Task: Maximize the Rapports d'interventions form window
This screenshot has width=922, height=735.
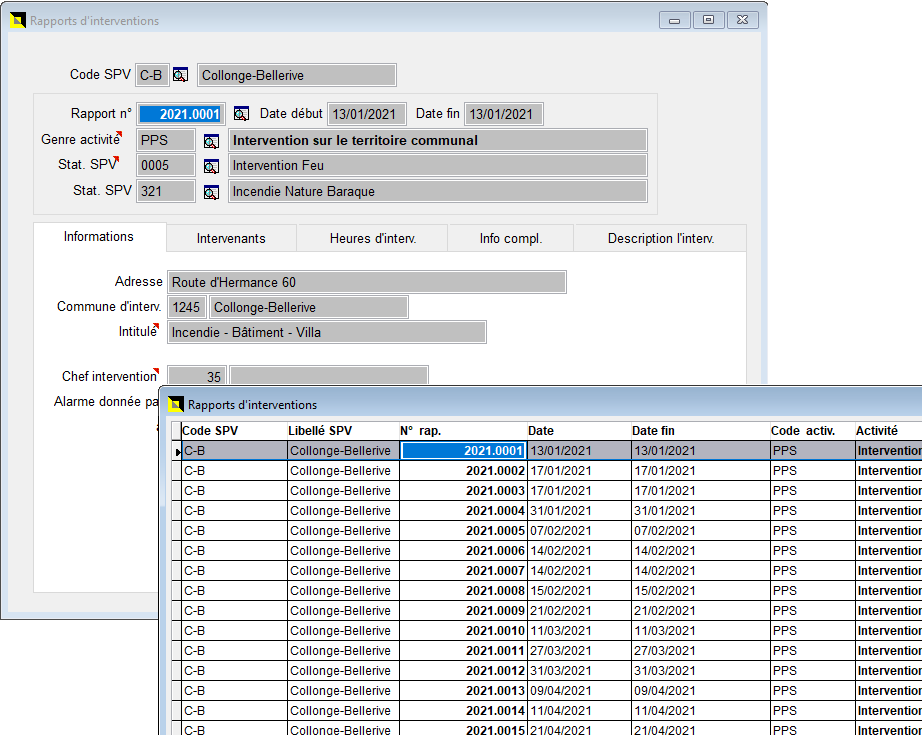Action: pyautogui.click(x=708, y=20)
